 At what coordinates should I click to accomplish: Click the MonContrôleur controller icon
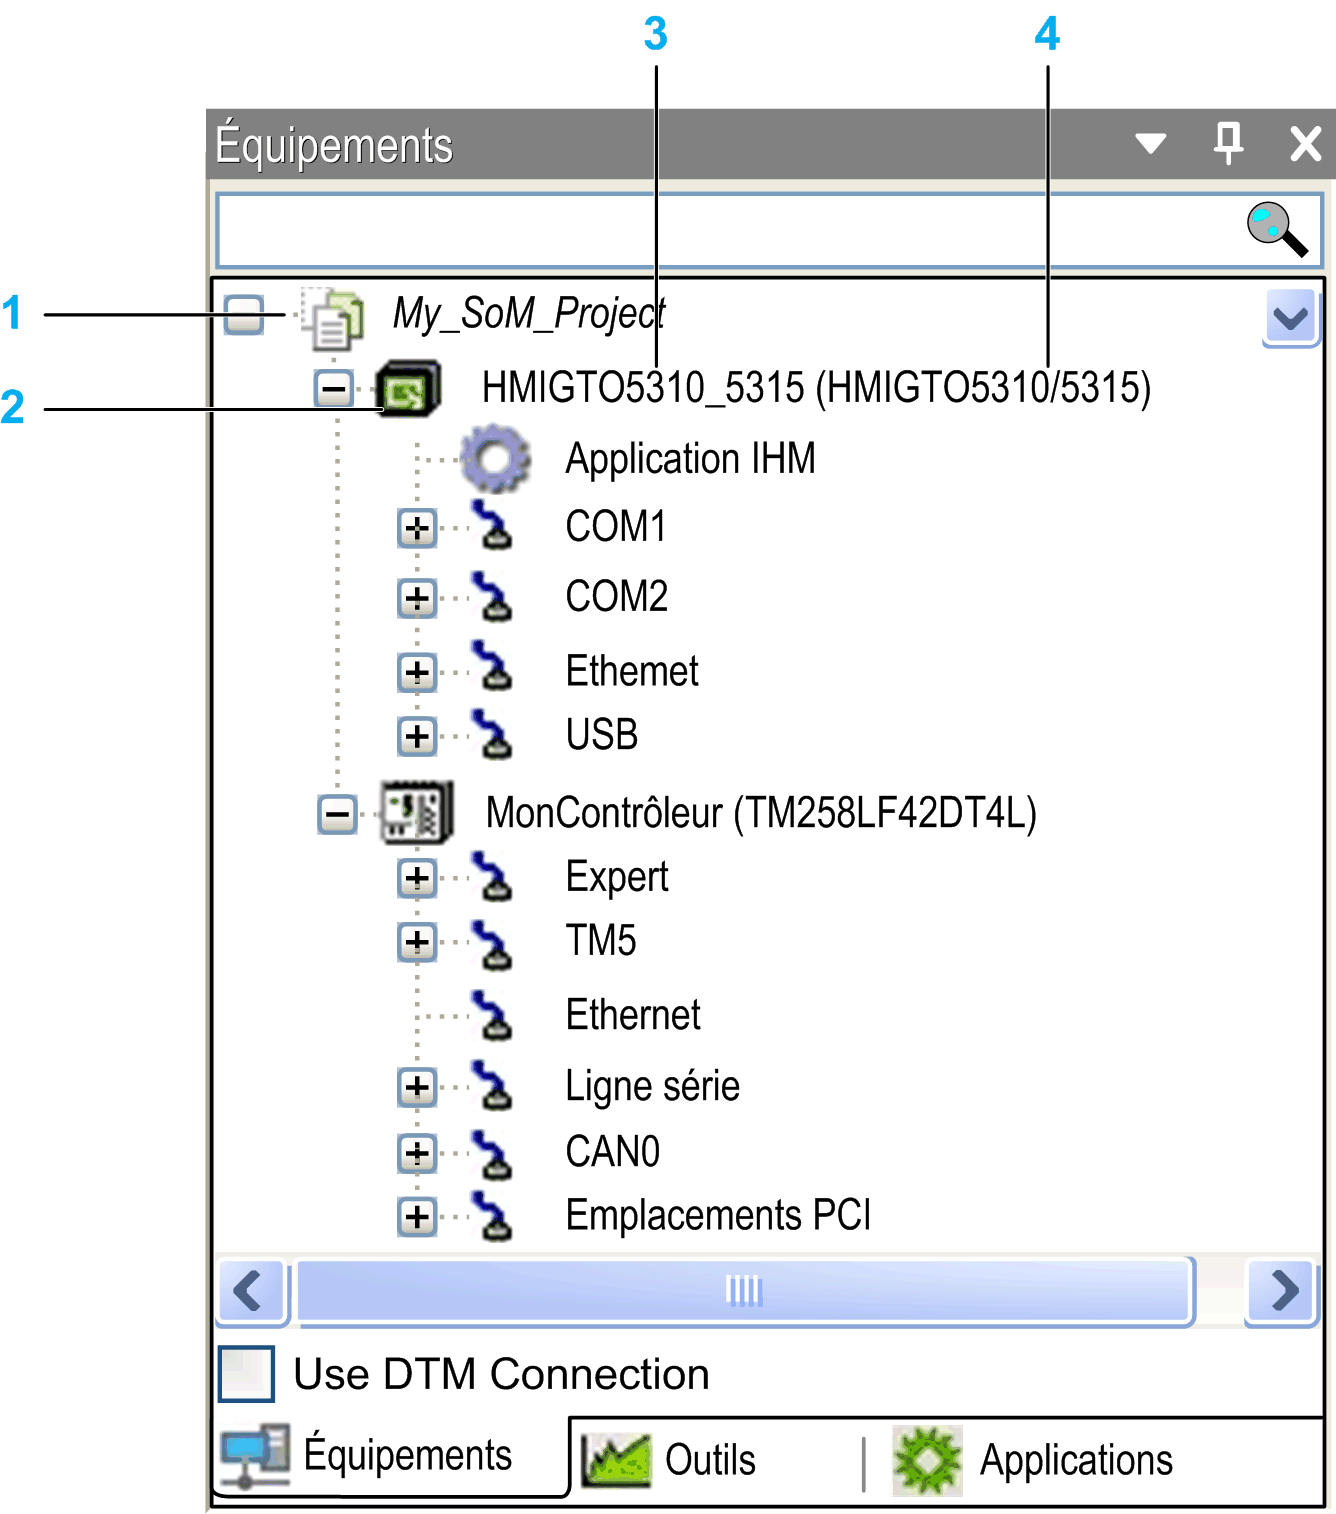coord(417,812)
